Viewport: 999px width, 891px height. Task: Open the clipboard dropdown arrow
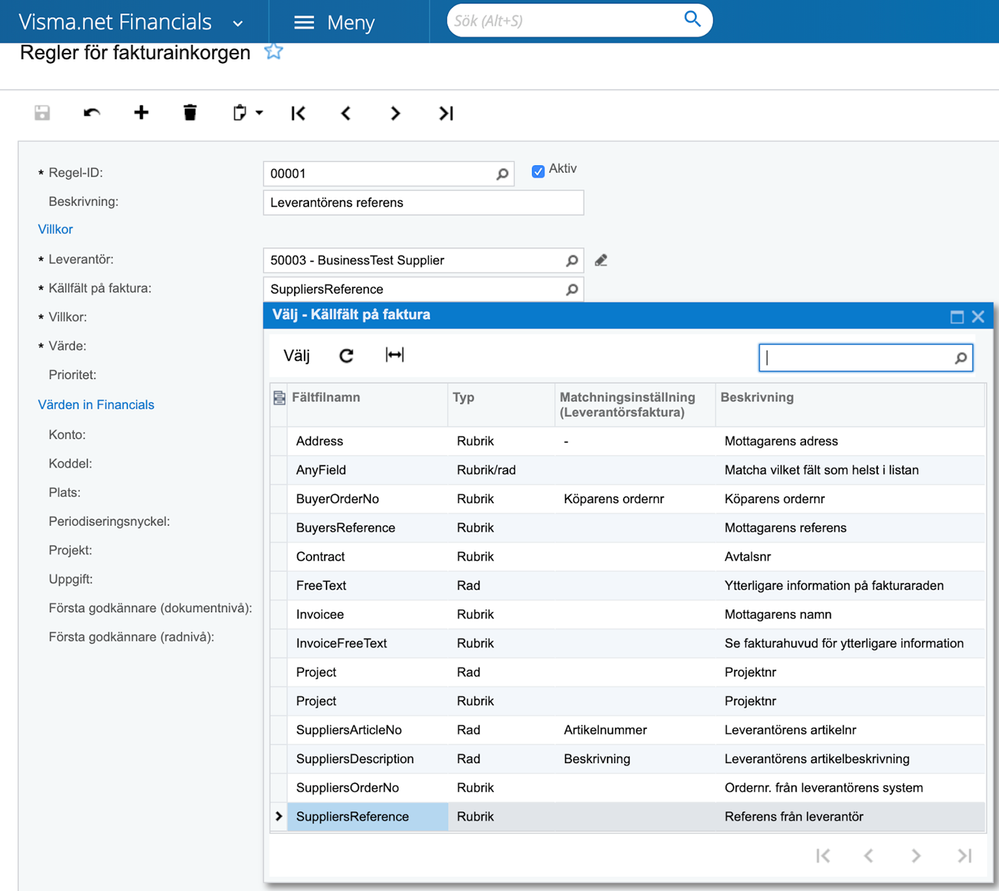259,113
